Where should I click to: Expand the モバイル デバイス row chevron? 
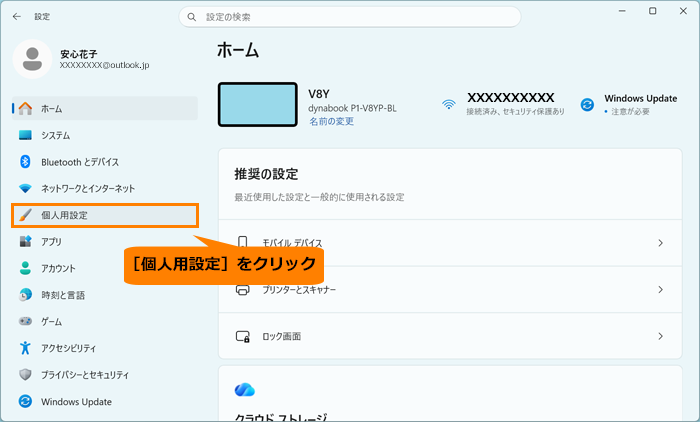(660, 243)
